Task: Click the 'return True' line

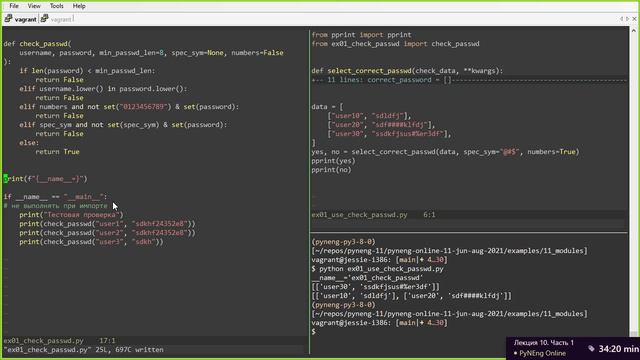Action: [57, 151]
